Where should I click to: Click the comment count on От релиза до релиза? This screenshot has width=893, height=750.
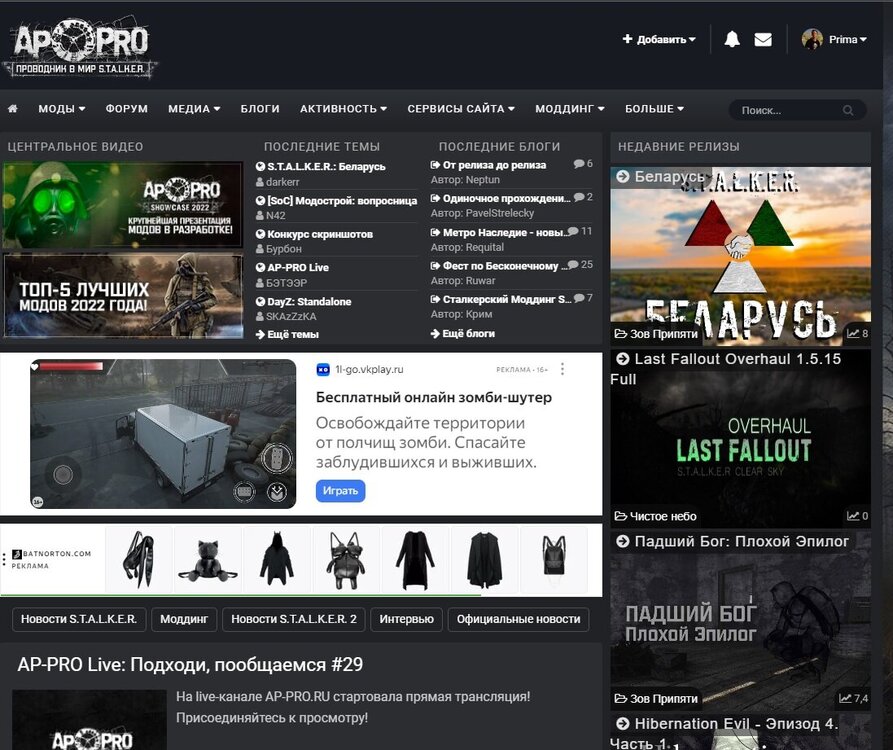pos(583,163)
